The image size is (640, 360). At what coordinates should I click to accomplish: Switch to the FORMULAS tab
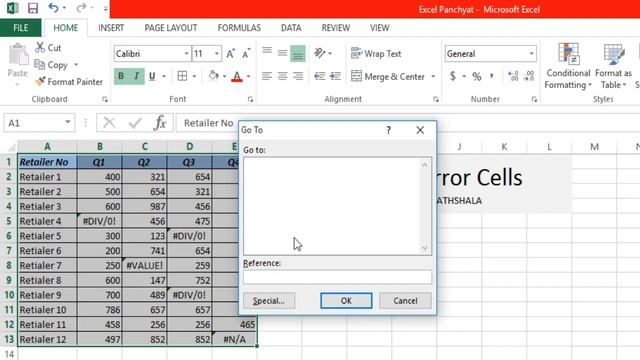point(239,28)
